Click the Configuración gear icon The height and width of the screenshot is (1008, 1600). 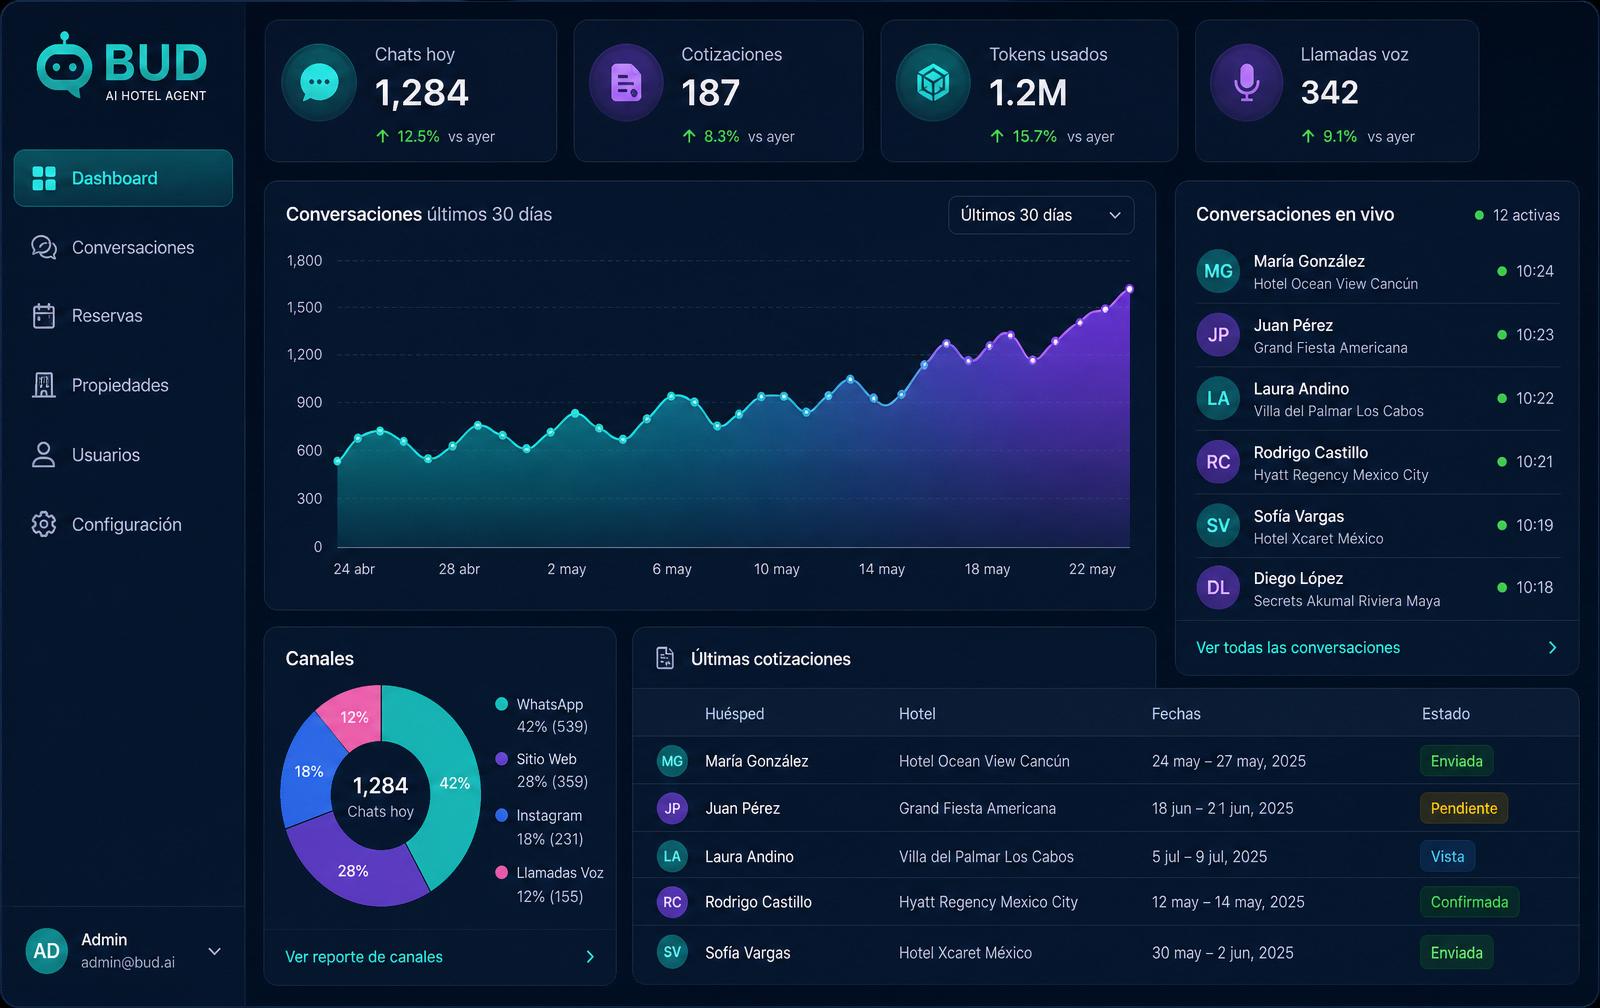point(44,524)
